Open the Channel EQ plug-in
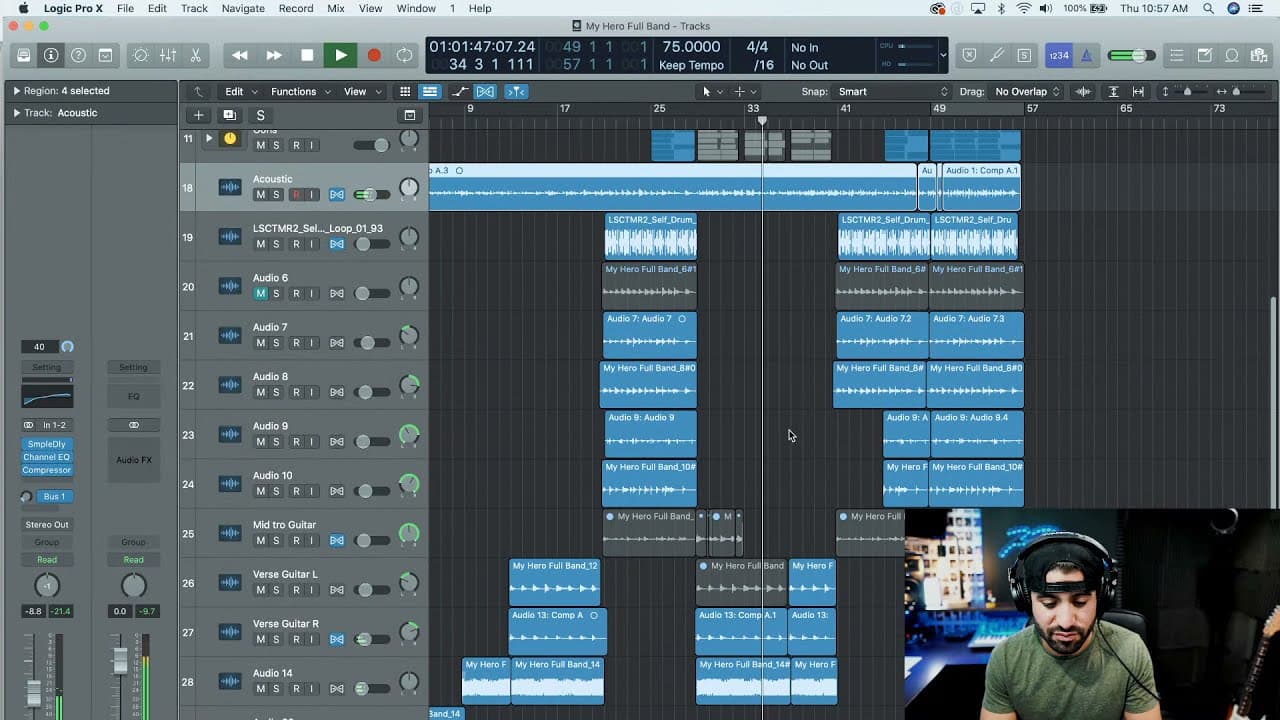 (x=47, y=457)
